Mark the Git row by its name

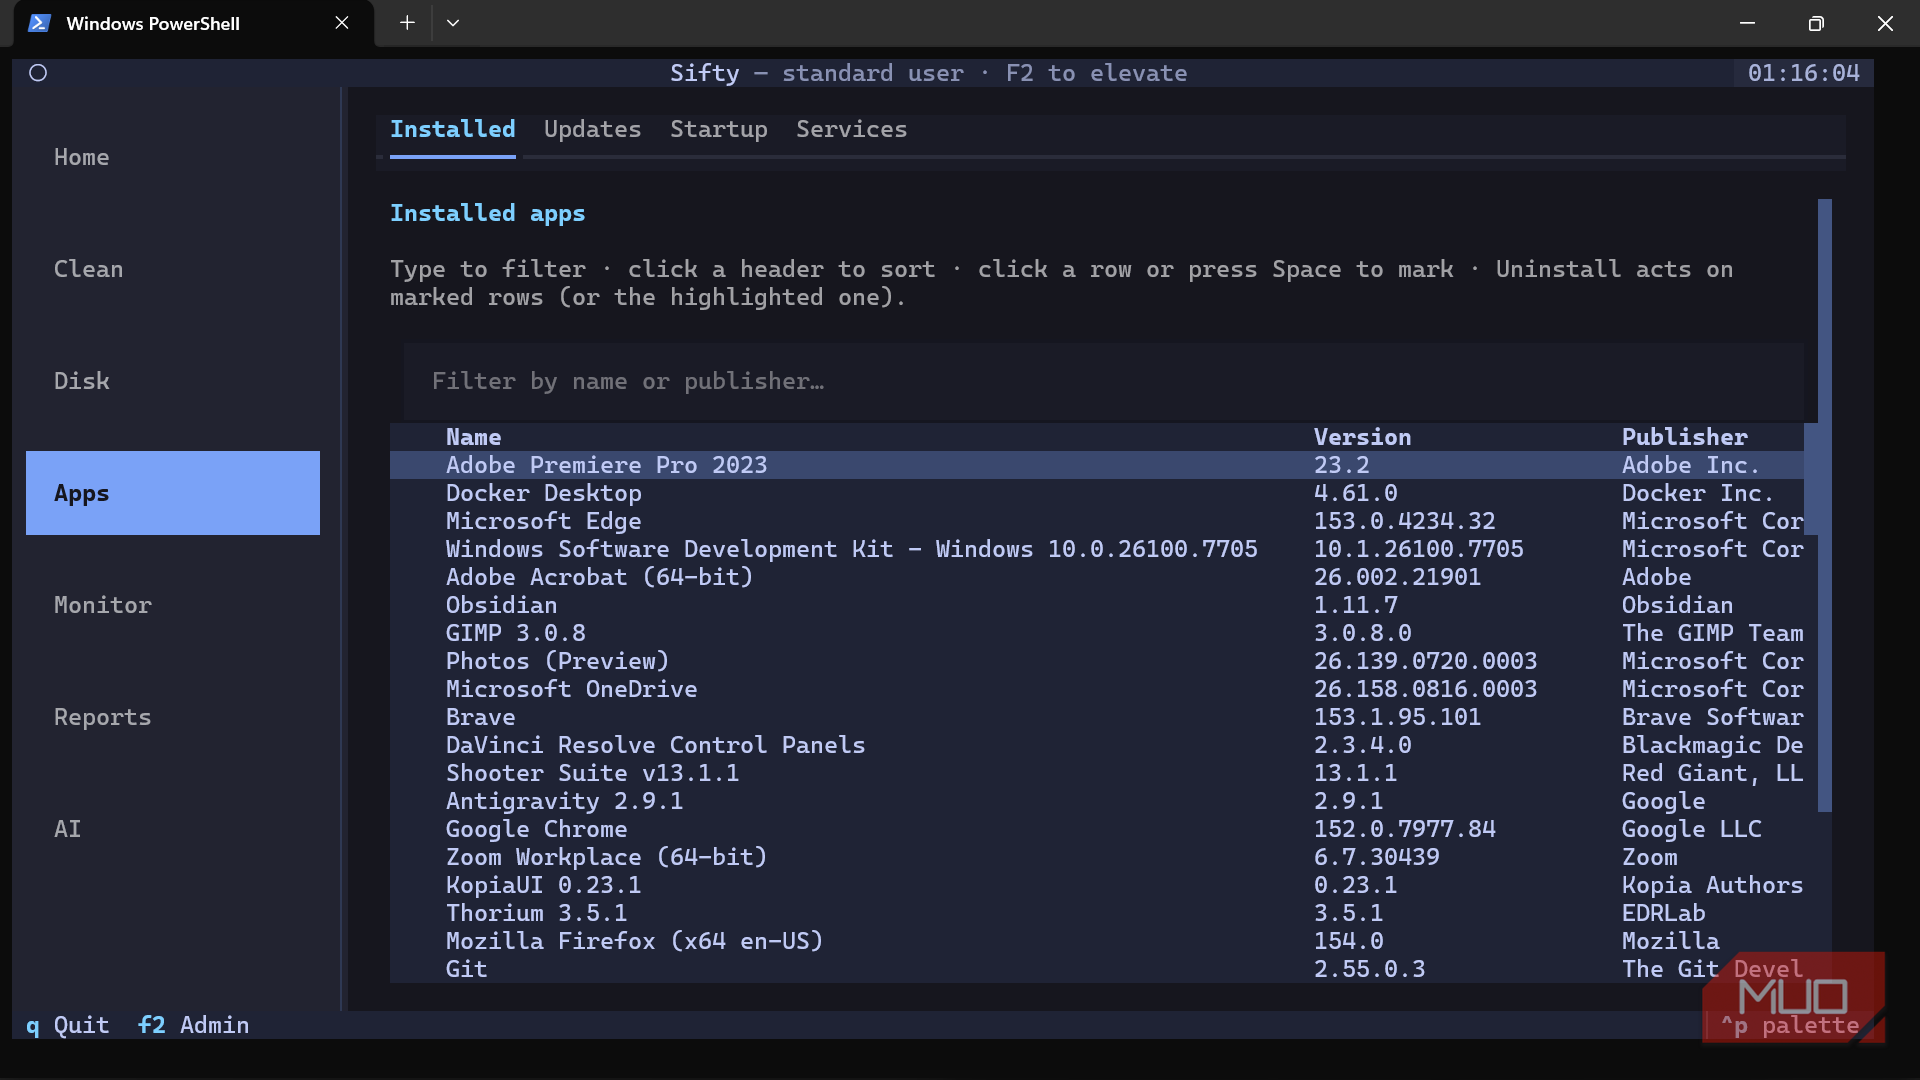(466, 969)
